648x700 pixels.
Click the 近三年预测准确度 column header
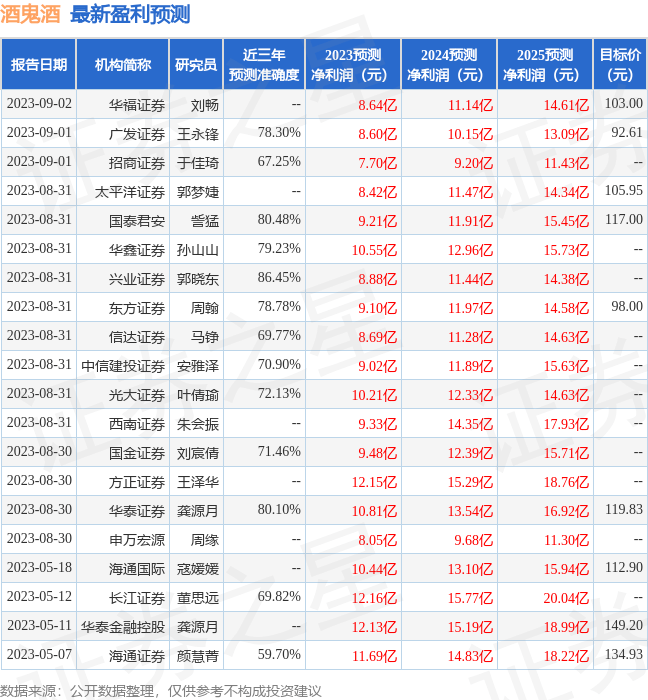tap(263, 65)
